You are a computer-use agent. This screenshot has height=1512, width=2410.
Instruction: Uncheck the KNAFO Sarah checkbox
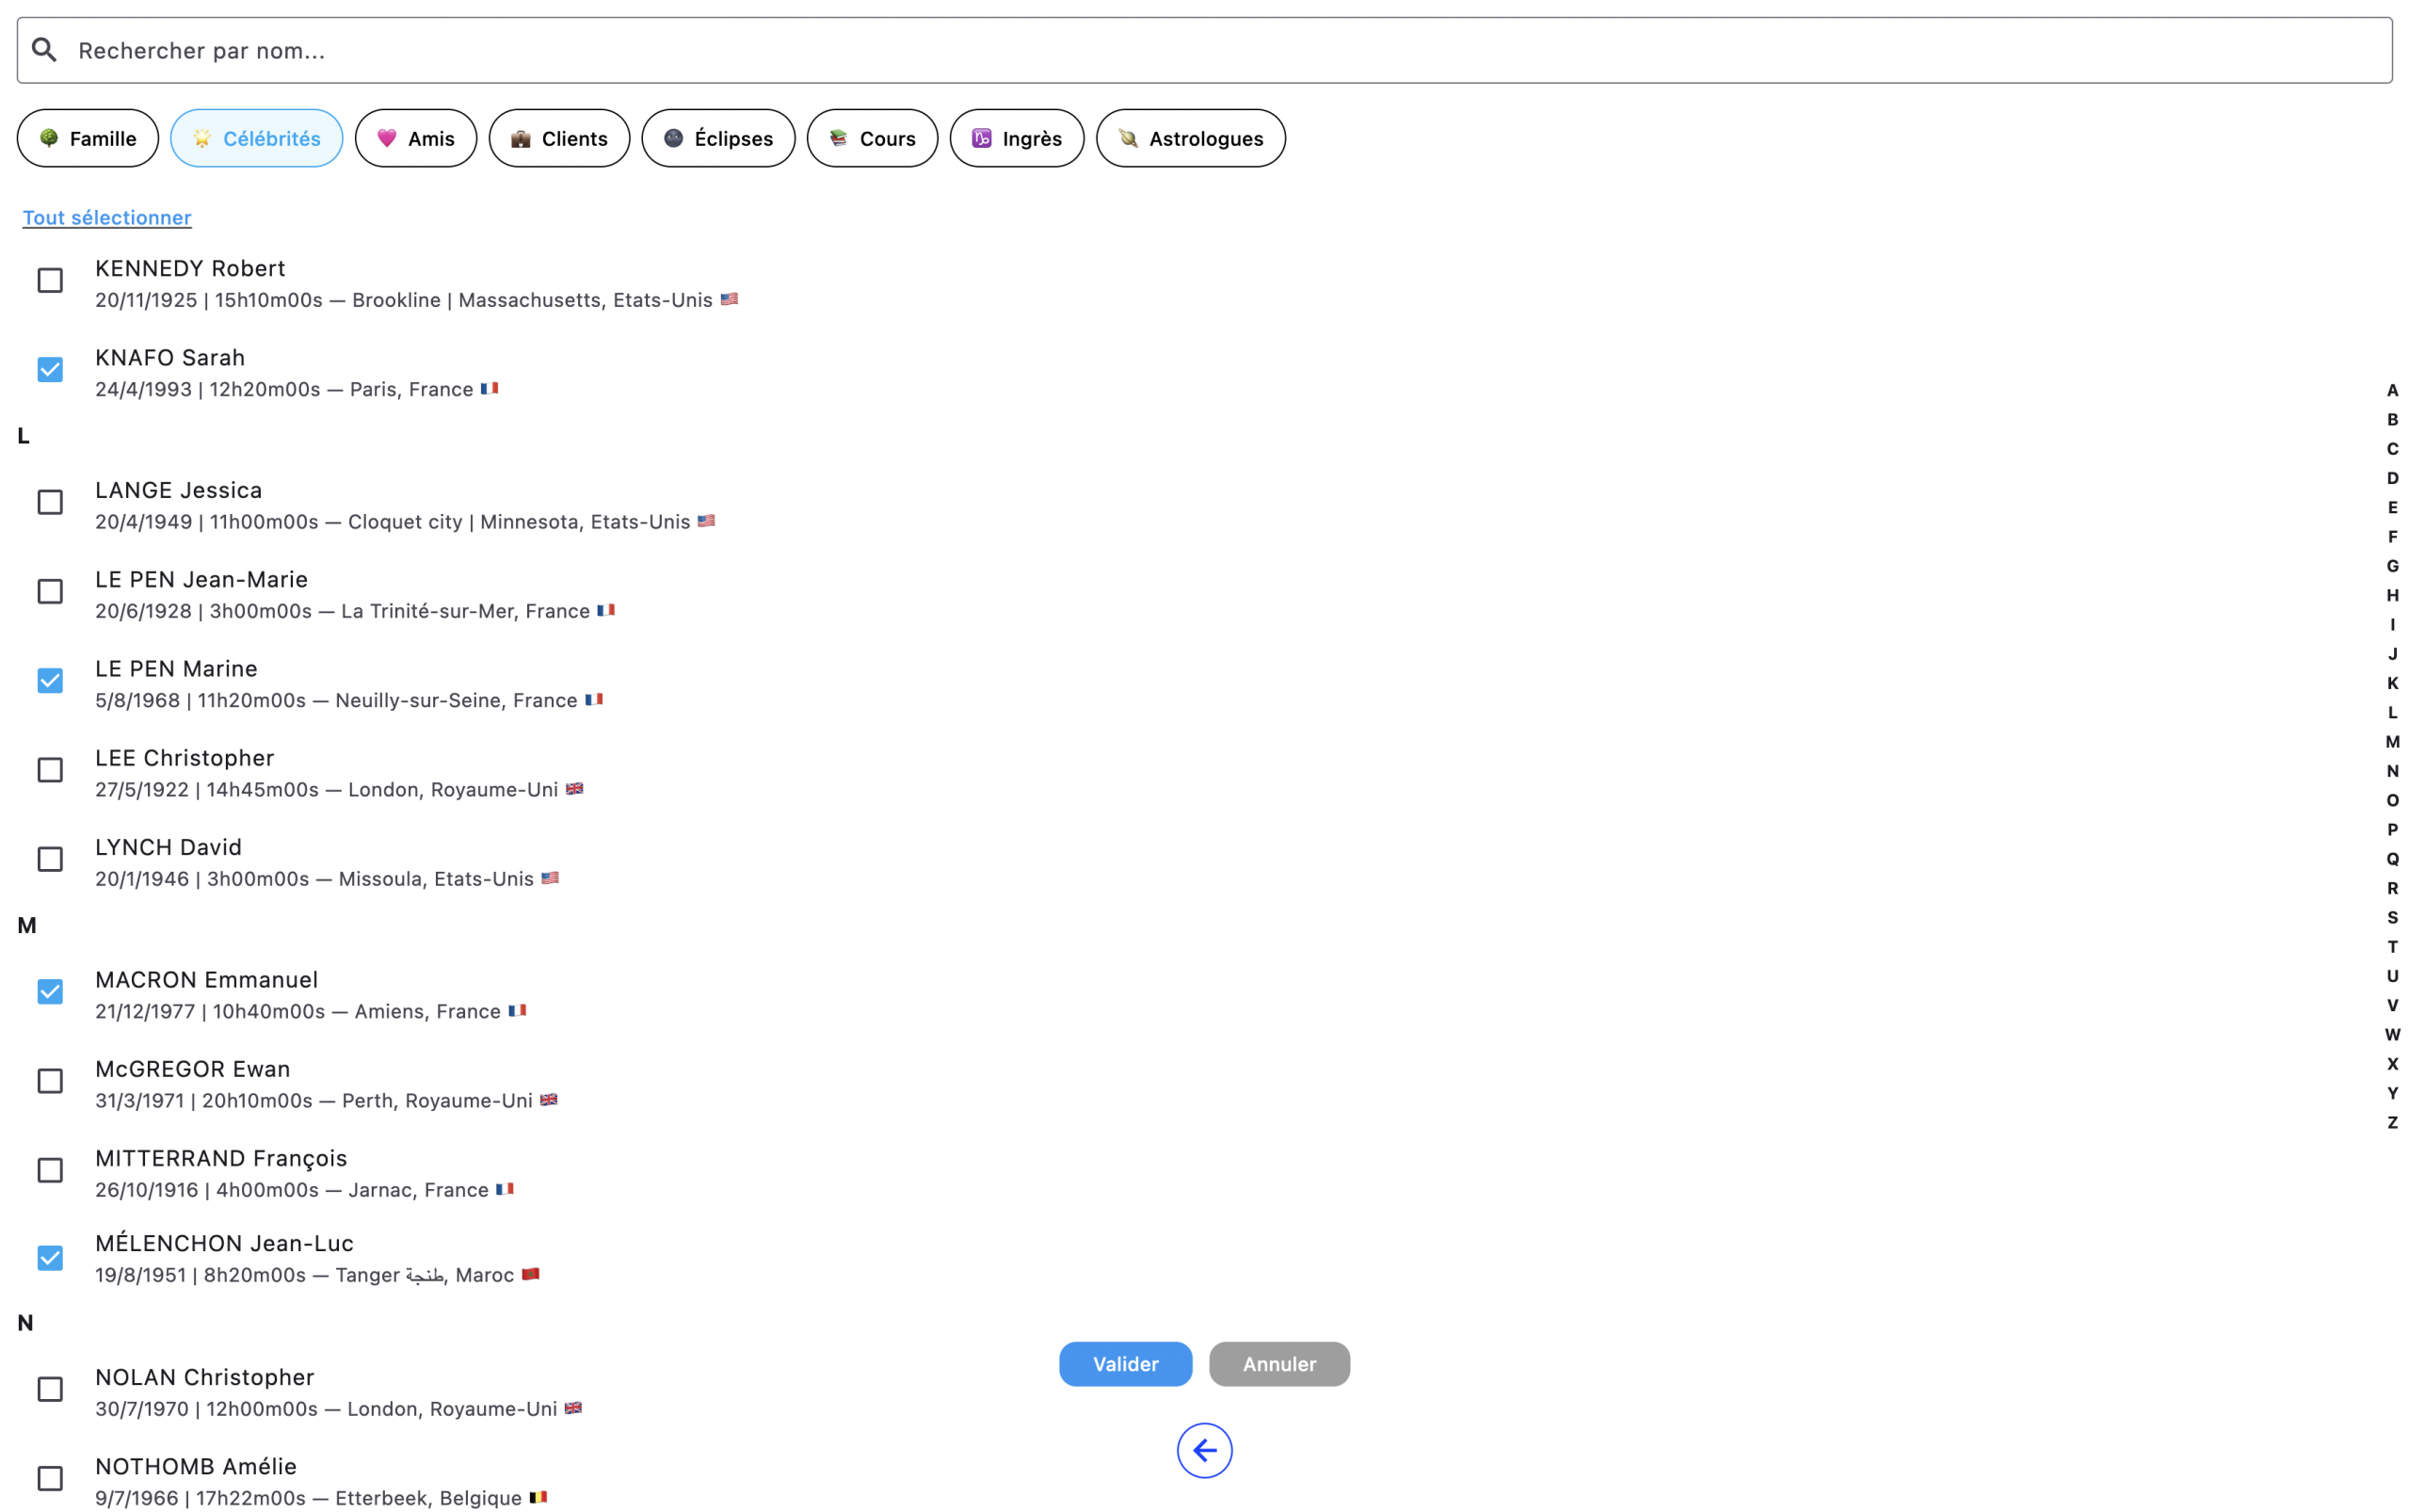[x=50, y=370]
